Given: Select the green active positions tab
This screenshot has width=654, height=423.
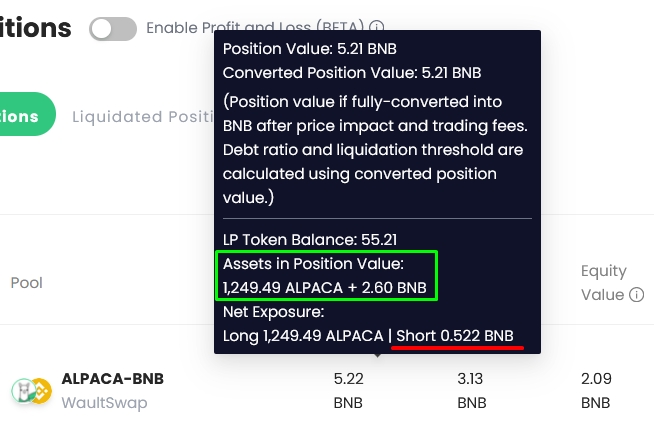Looking at the screenshot, I should click(24, 116).
